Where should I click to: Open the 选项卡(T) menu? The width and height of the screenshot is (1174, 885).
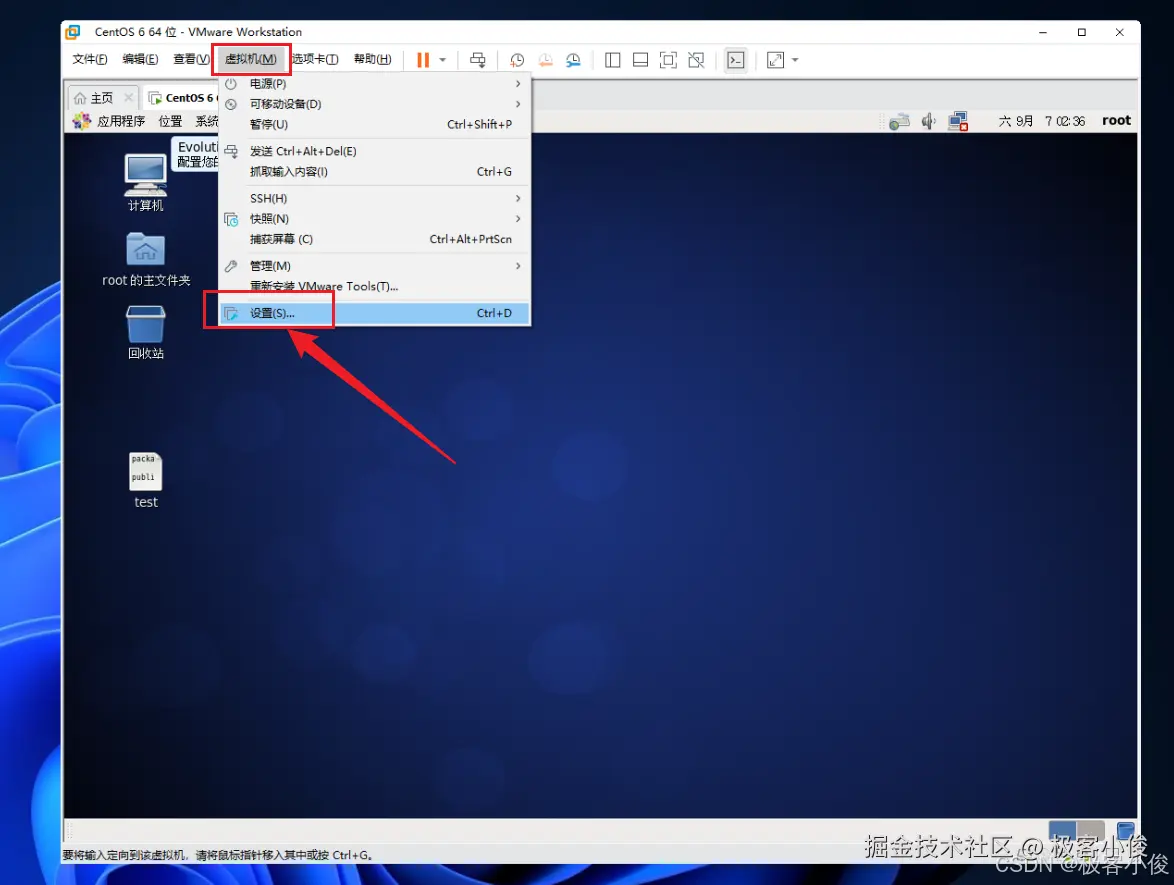click(314, 59)
